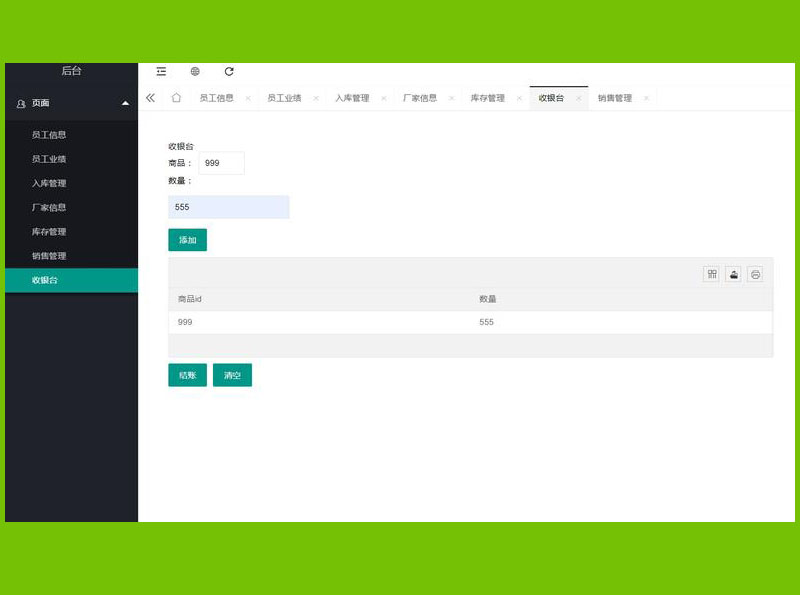Close the 销售管理 tab
Screen dimensions: 800x595
(646, 98)
